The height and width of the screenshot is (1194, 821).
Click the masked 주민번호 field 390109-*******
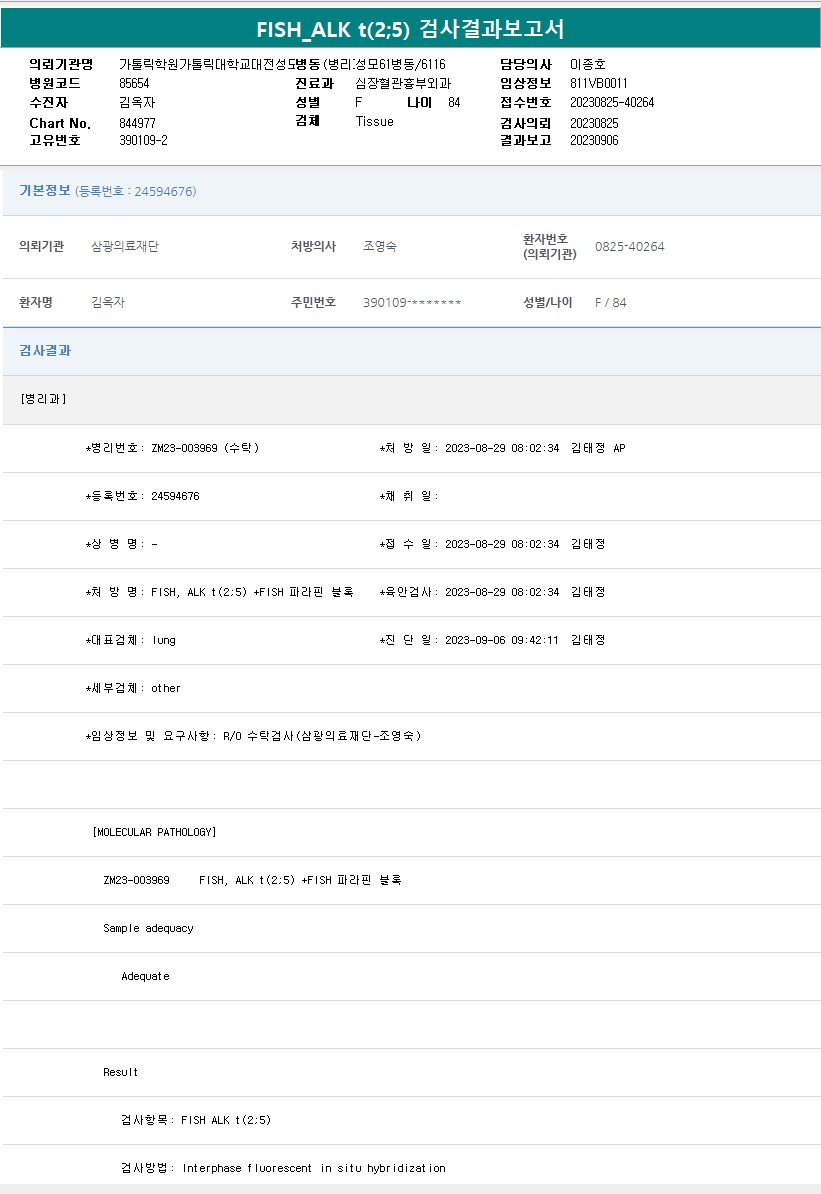412,302
